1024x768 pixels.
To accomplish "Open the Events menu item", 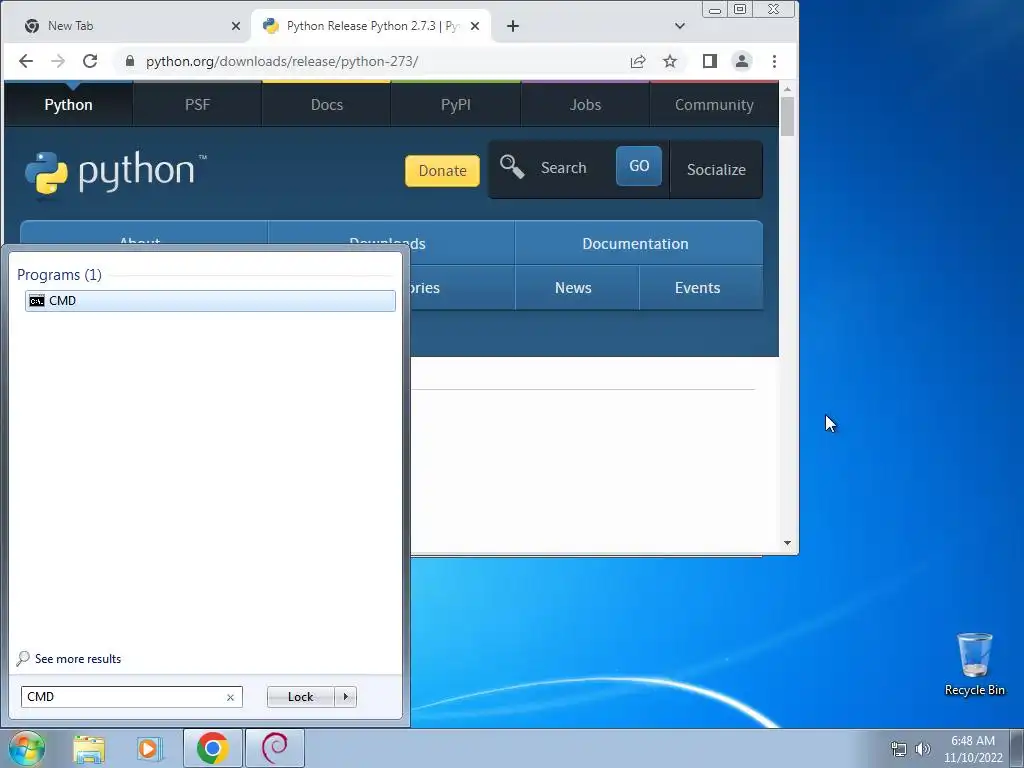I will (697, 288).
